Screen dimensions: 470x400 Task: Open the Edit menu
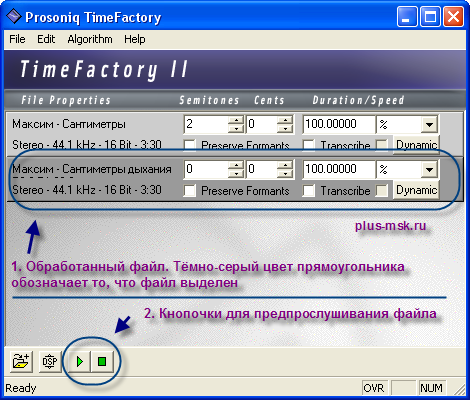(46, 39)
